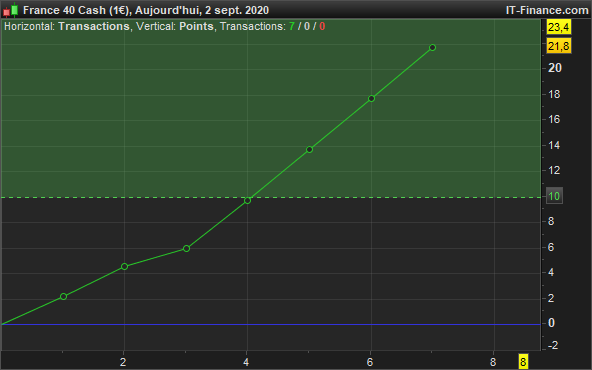Click the Horizontal: Transactions setting
This screenshot has width=592, height=370.
67,26
